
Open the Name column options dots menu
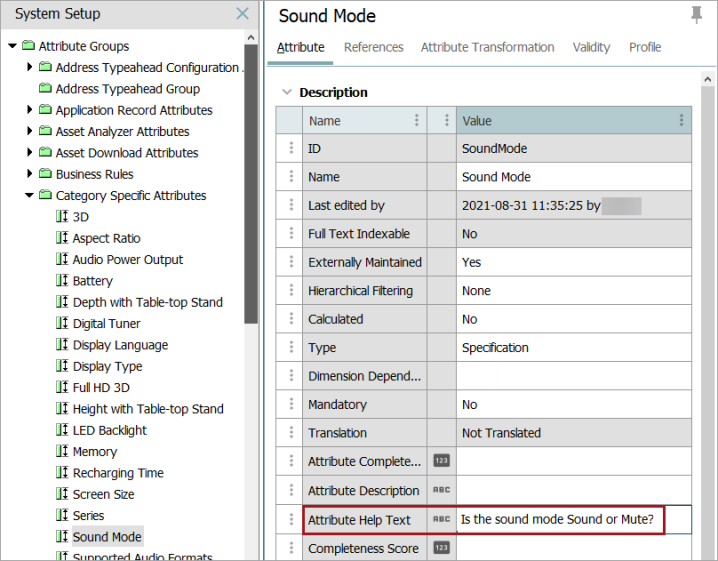pyautogui.click(x=416, y=120)
